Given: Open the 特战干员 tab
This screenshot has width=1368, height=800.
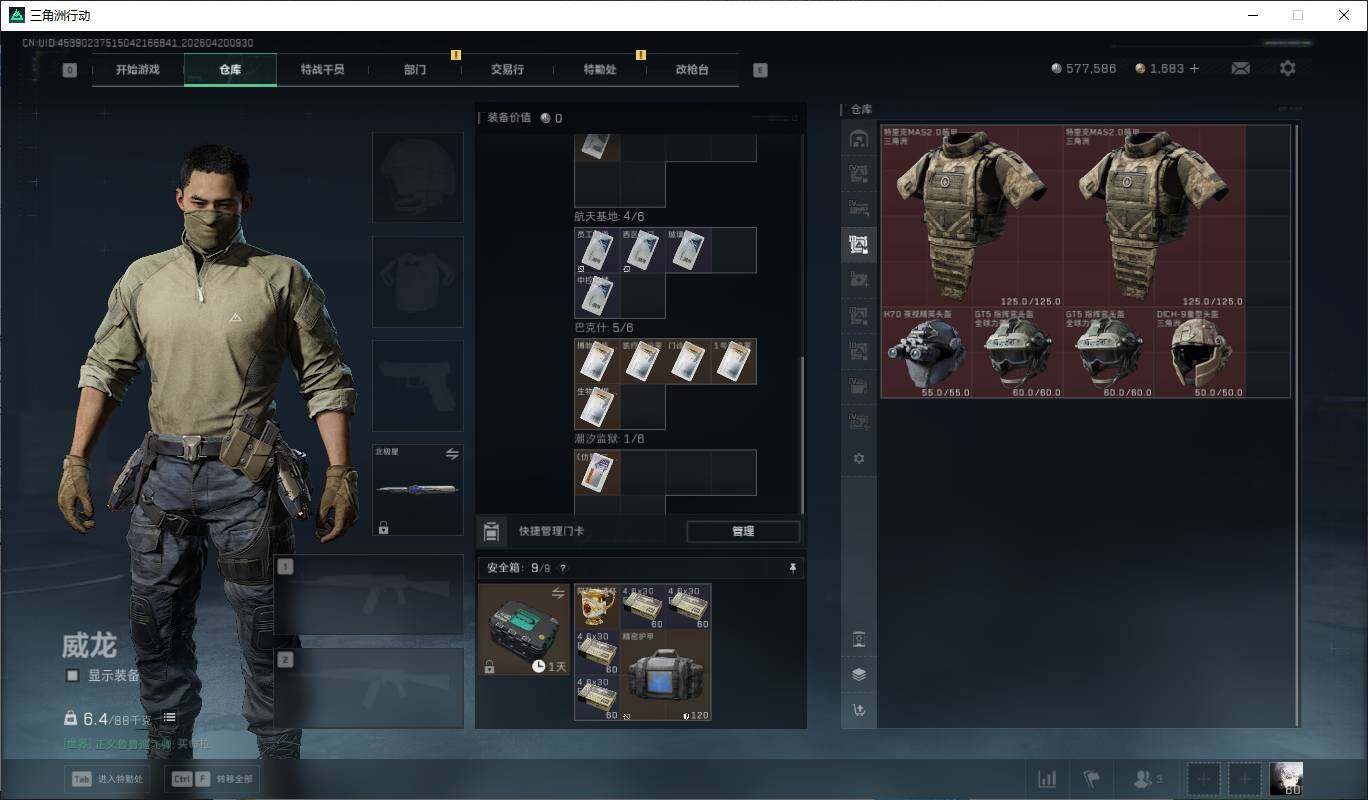Looking at the screenshot, I should [322, 70].
